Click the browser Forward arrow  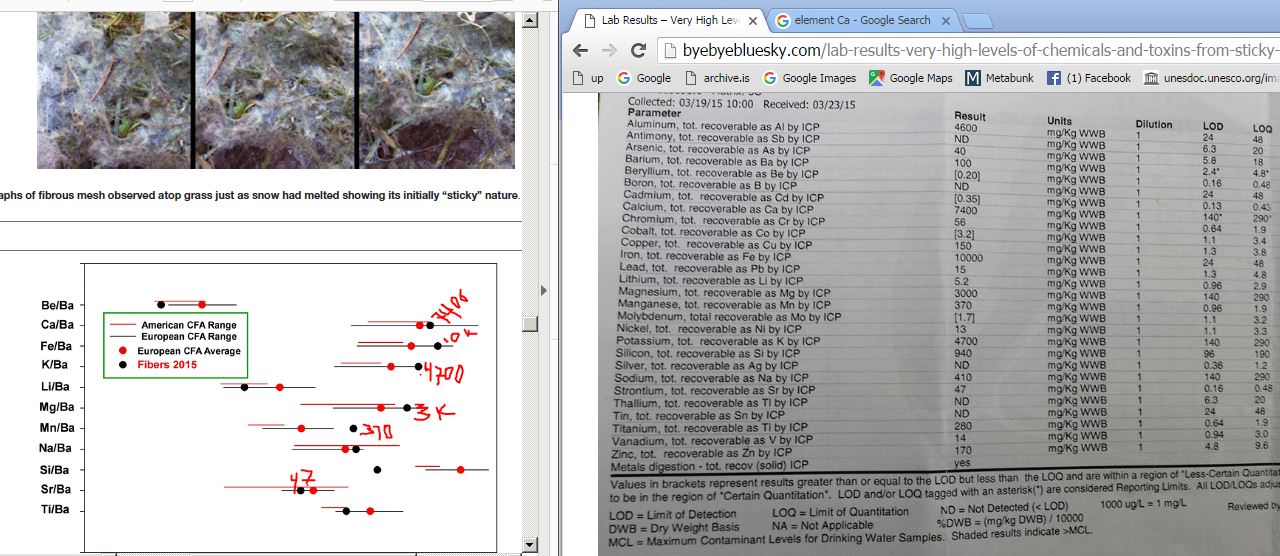pos(609,50)
